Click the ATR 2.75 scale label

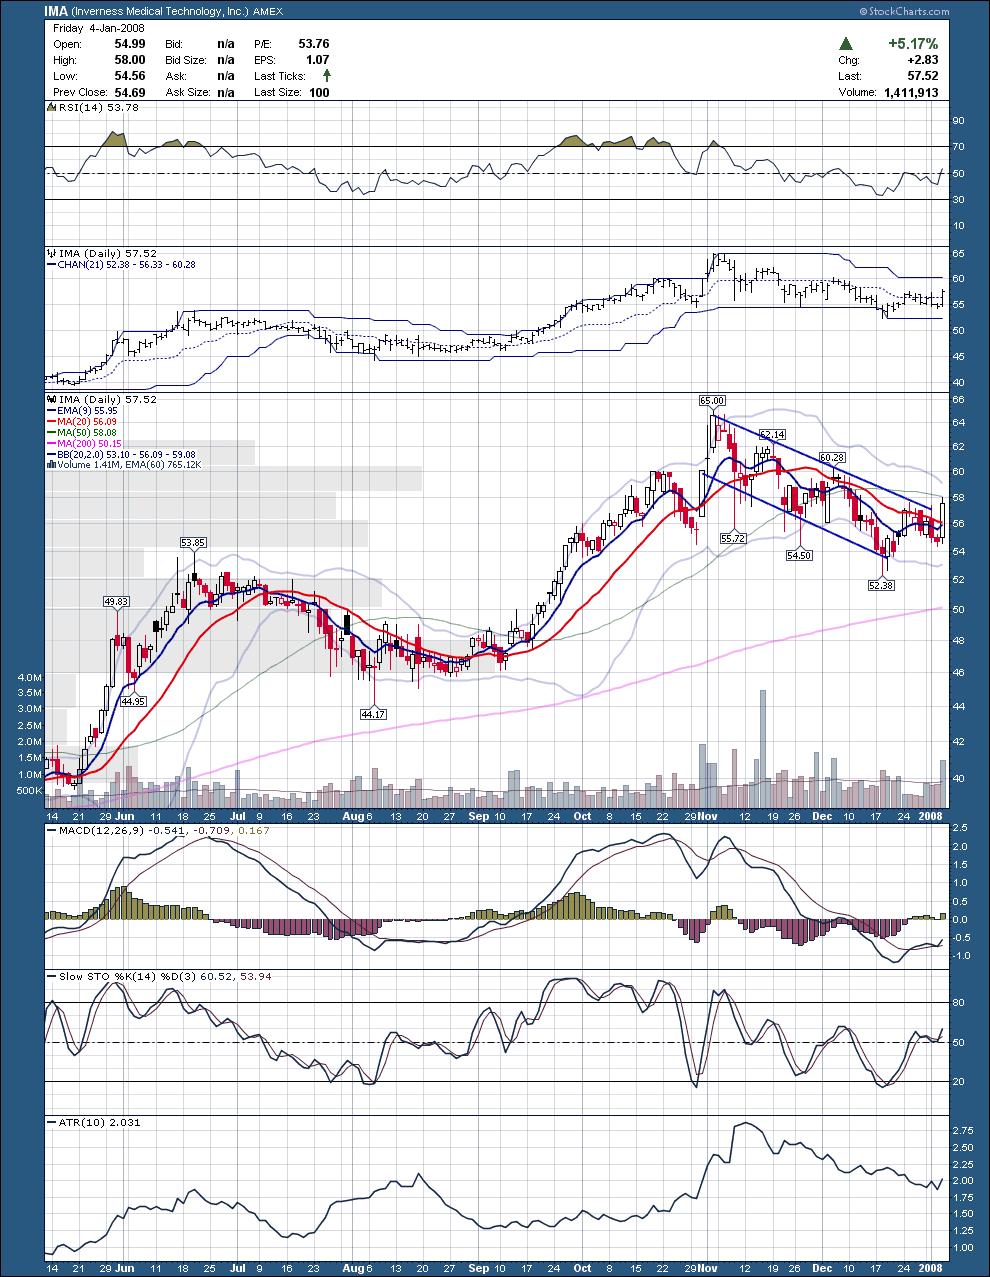click(961, 1130)
